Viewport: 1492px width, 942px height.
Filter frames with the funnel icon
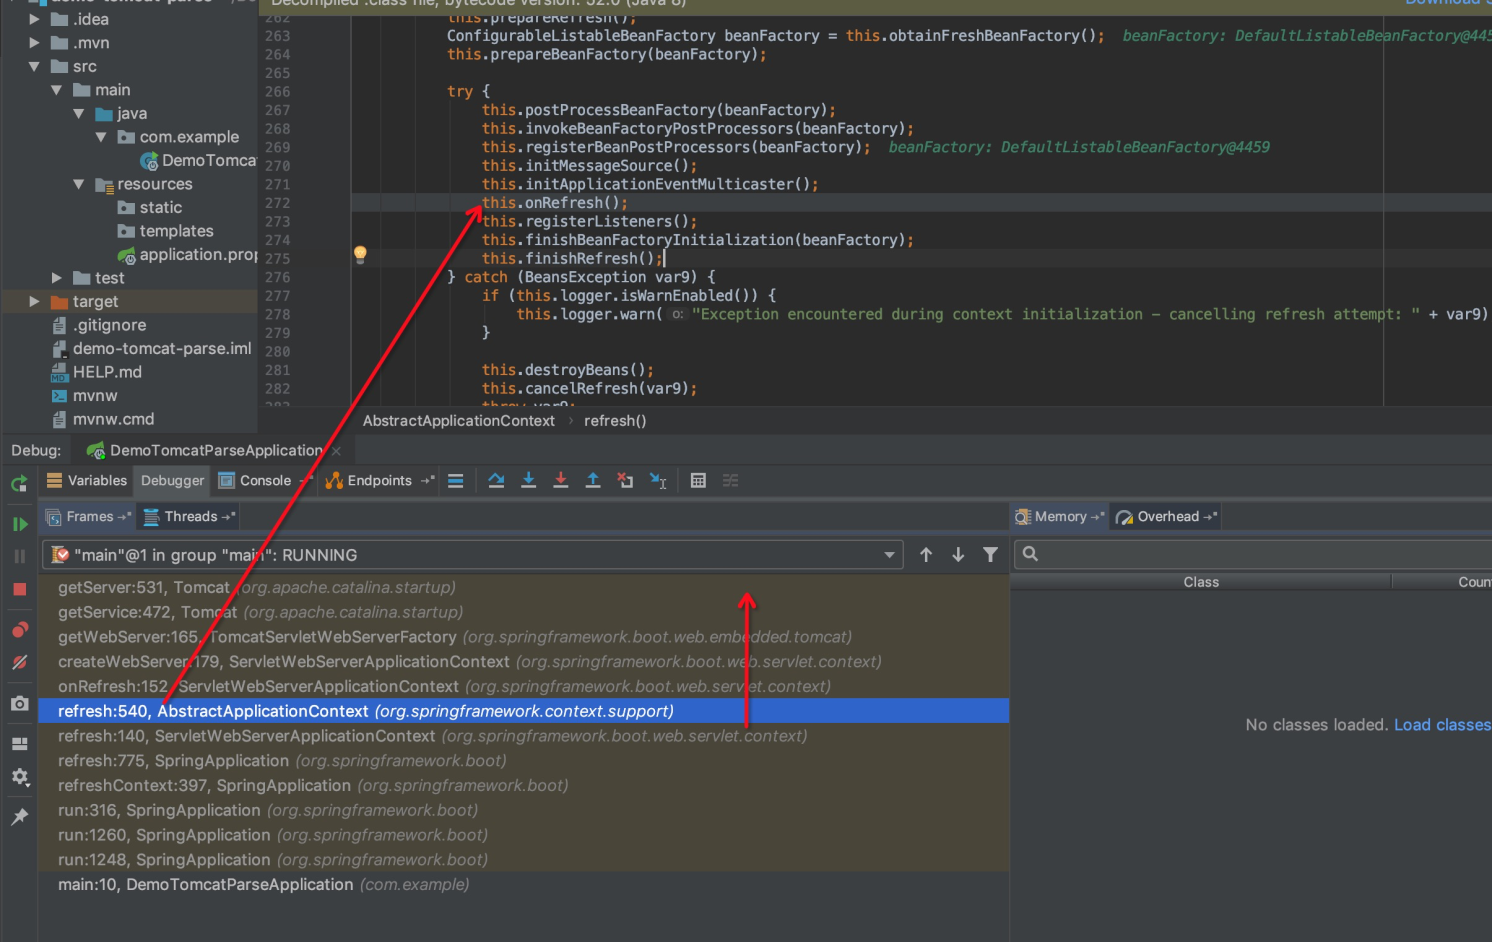pyautogui.click(x=990, y=555)
